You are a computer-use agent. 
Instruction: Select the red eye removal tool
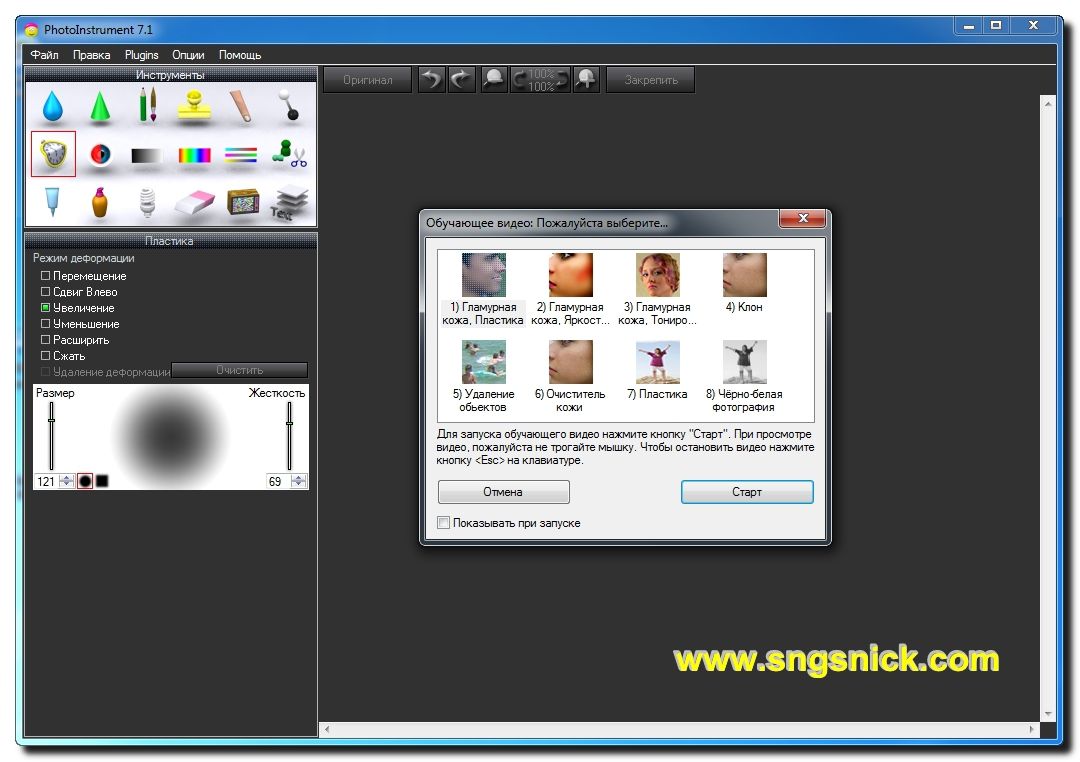[101, 154]
